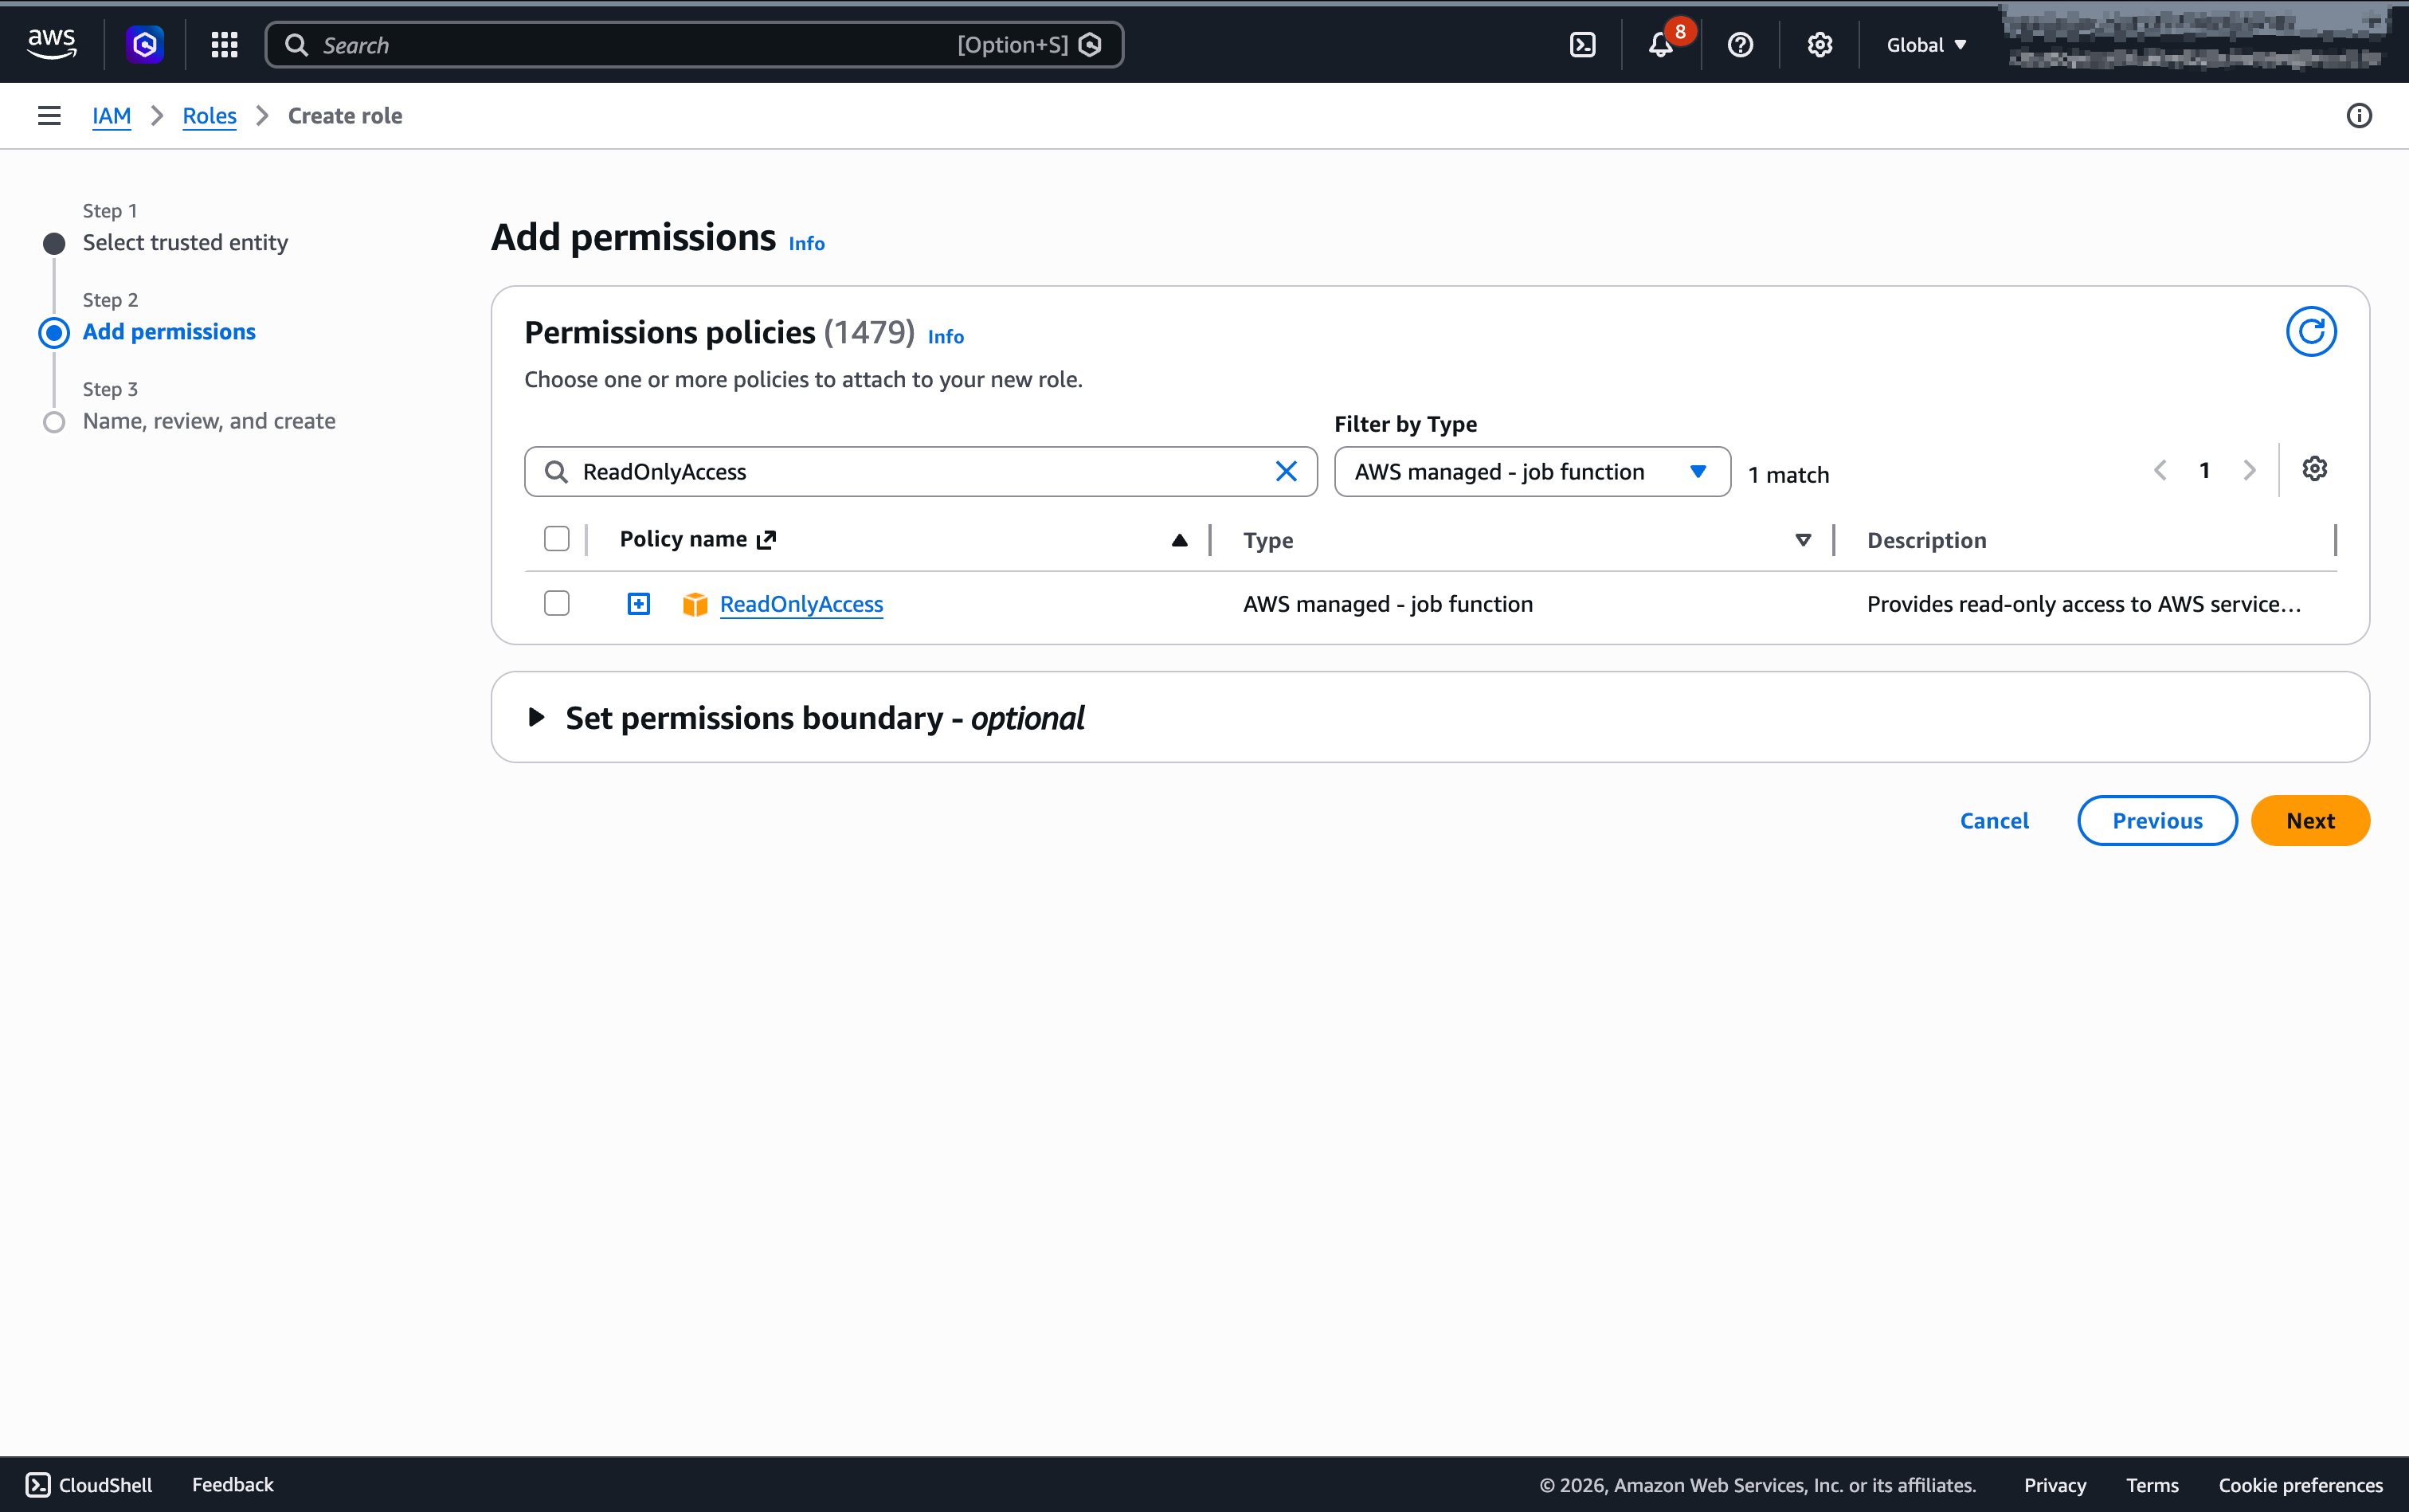
Task: Click page number 1 in pagination
Action: (2204, 470)
